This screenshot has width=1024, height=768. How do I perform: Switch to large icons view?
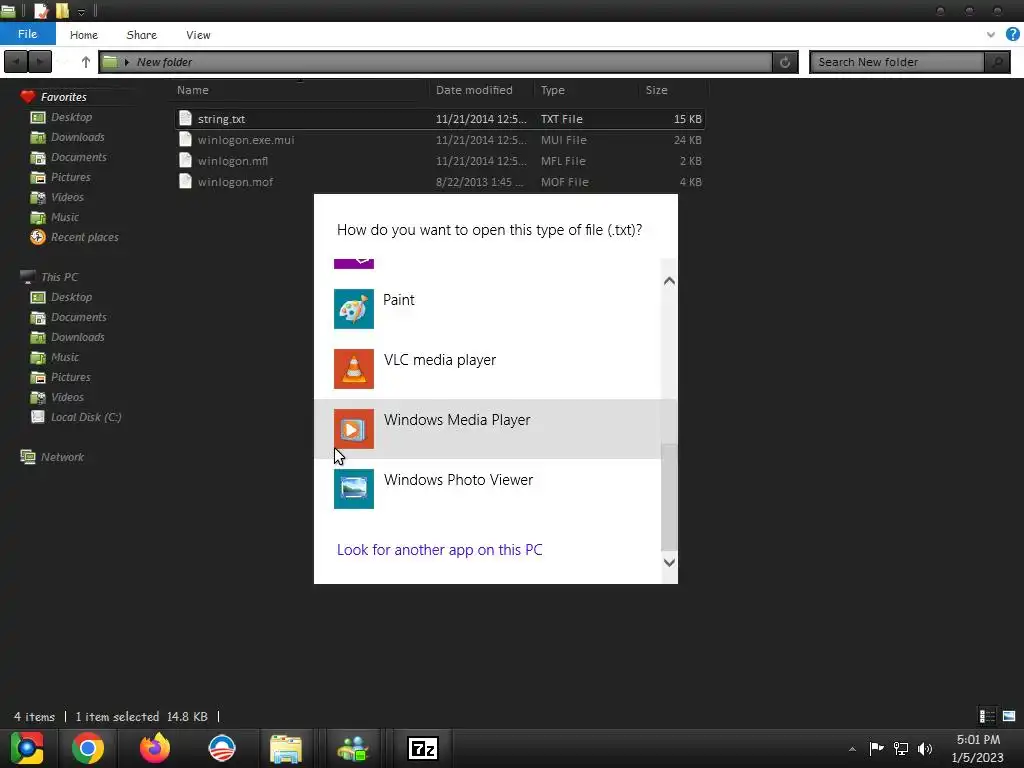point(1009,716)
